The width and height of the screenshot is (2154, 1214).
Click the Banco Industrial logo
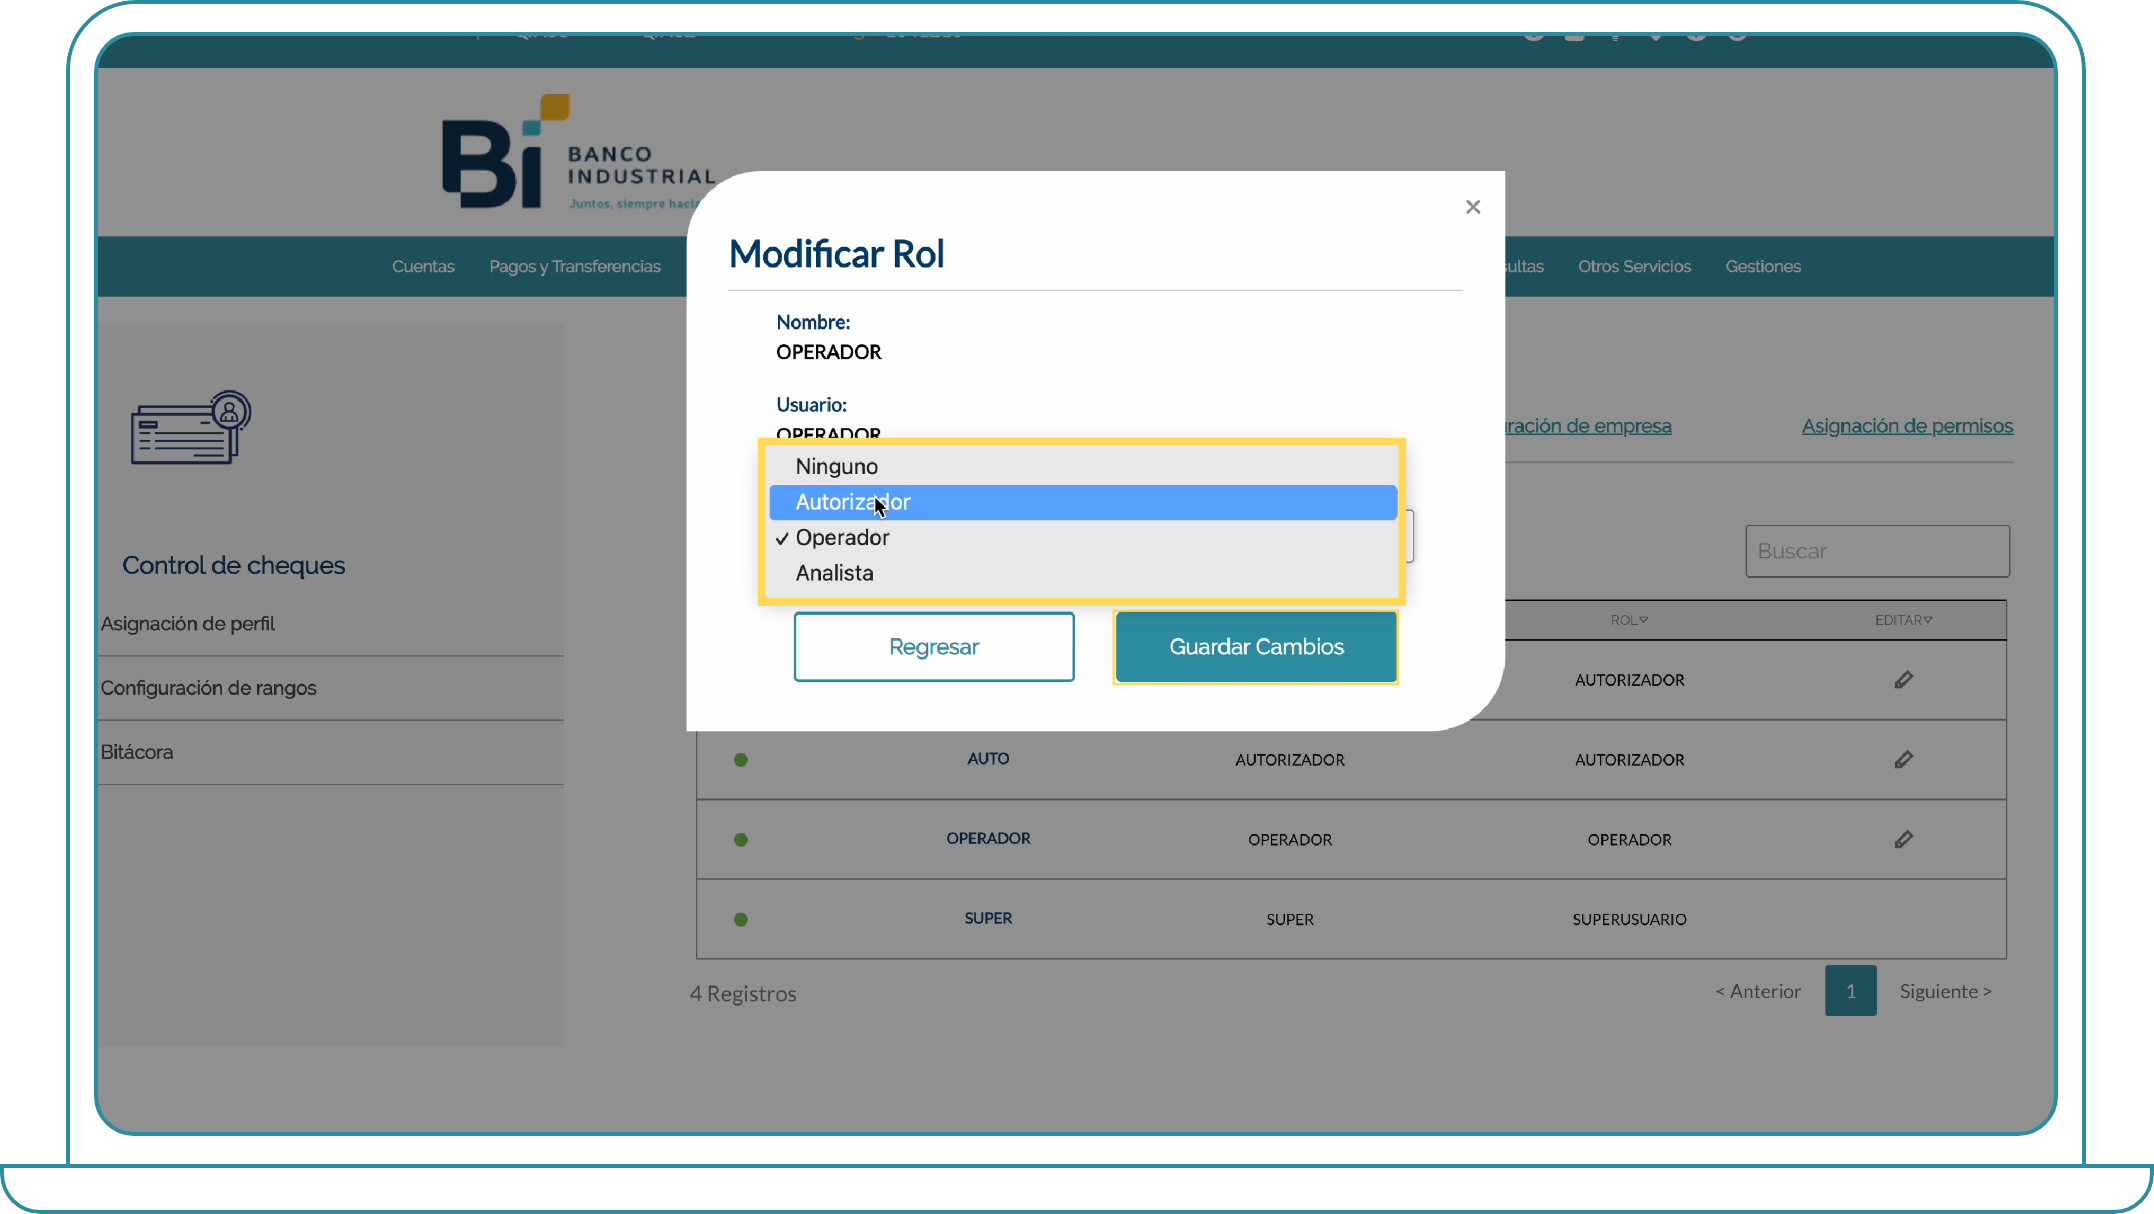578,153
